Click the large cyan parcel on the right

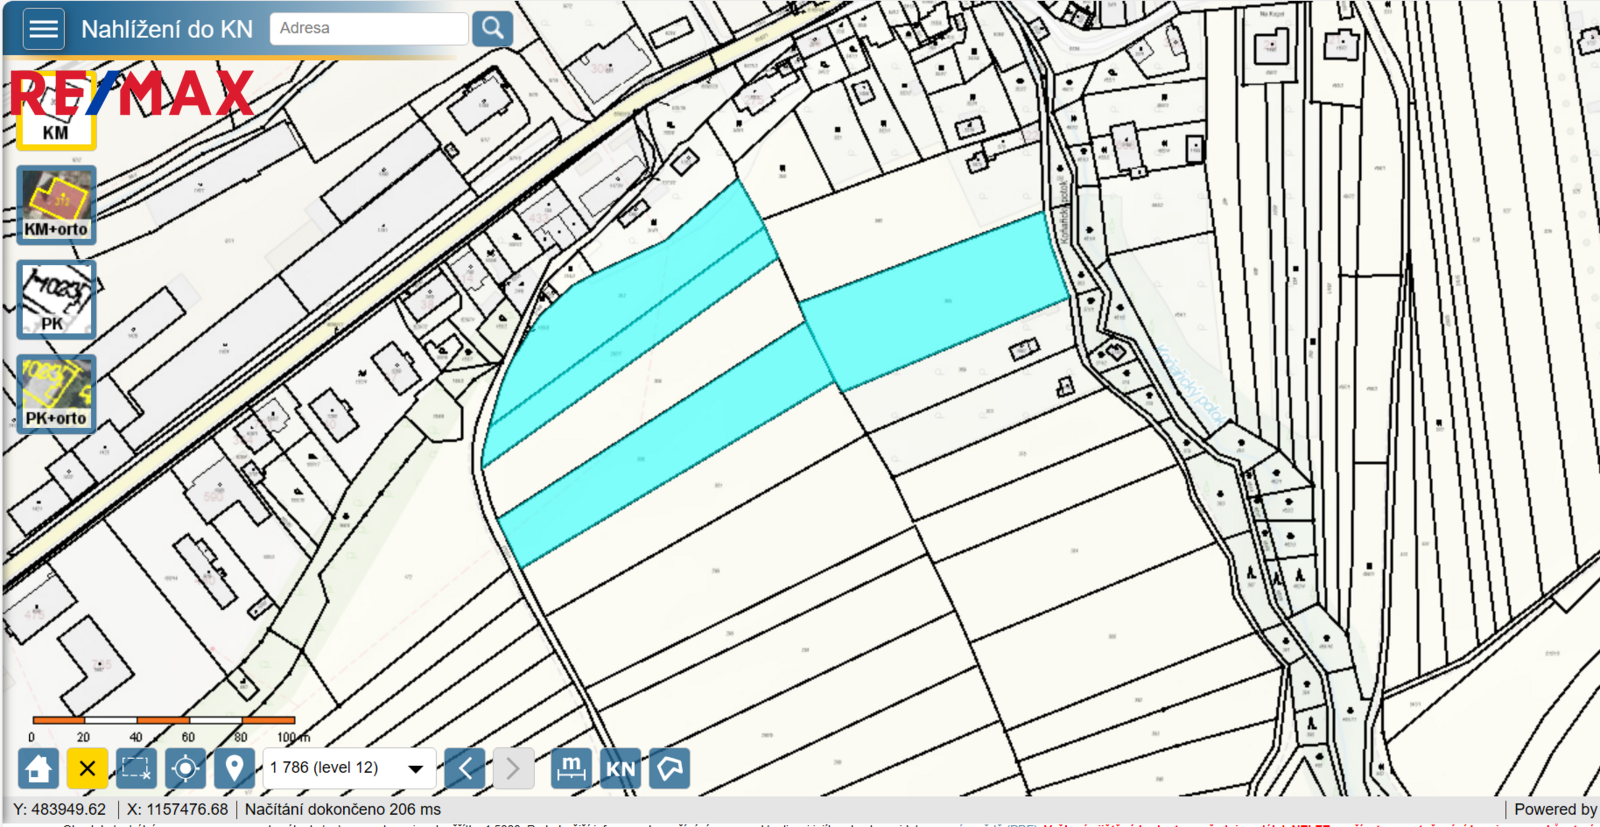tap(935, 300)
